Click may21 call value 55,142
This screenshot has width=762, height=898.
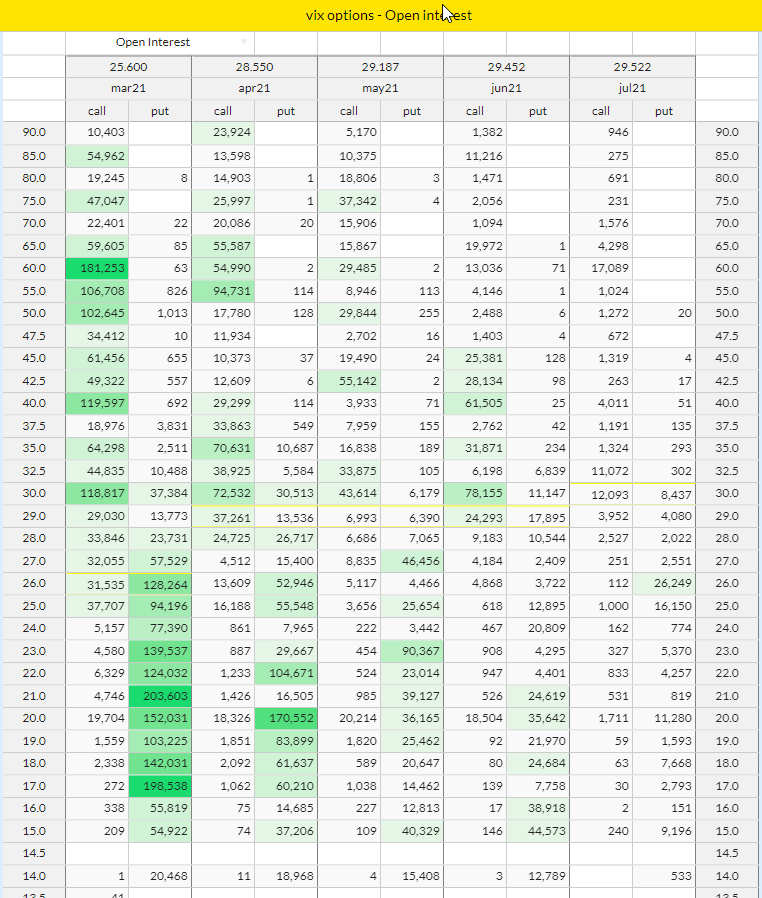(349, 381)
